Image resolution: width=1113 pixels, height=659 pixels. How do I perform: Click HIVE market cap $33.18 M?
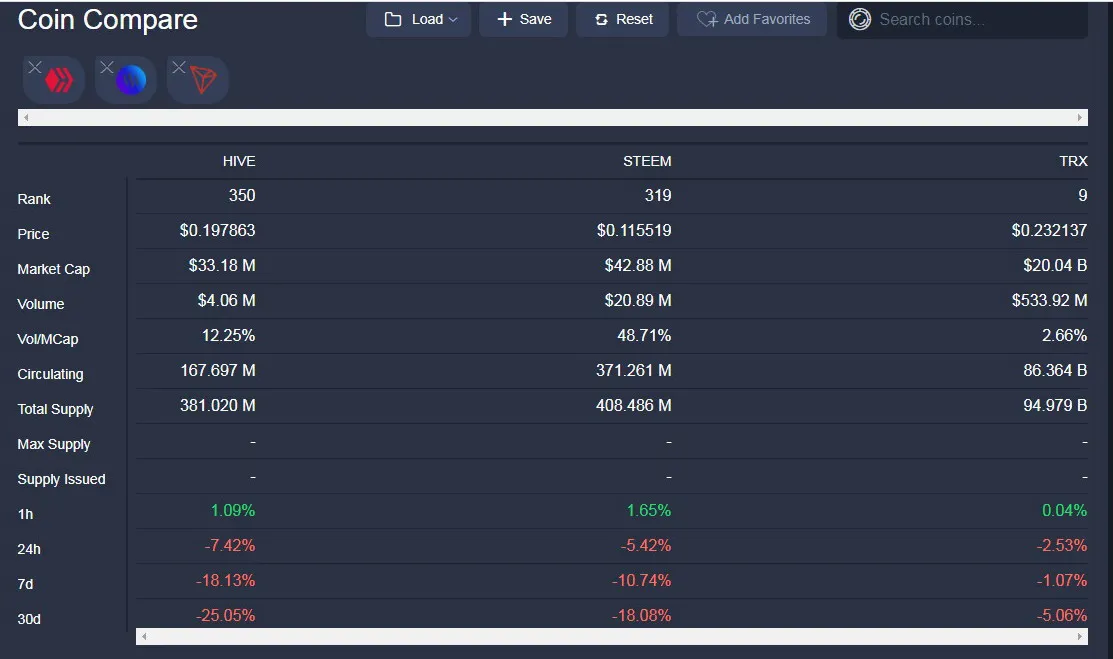coord(221,265)
